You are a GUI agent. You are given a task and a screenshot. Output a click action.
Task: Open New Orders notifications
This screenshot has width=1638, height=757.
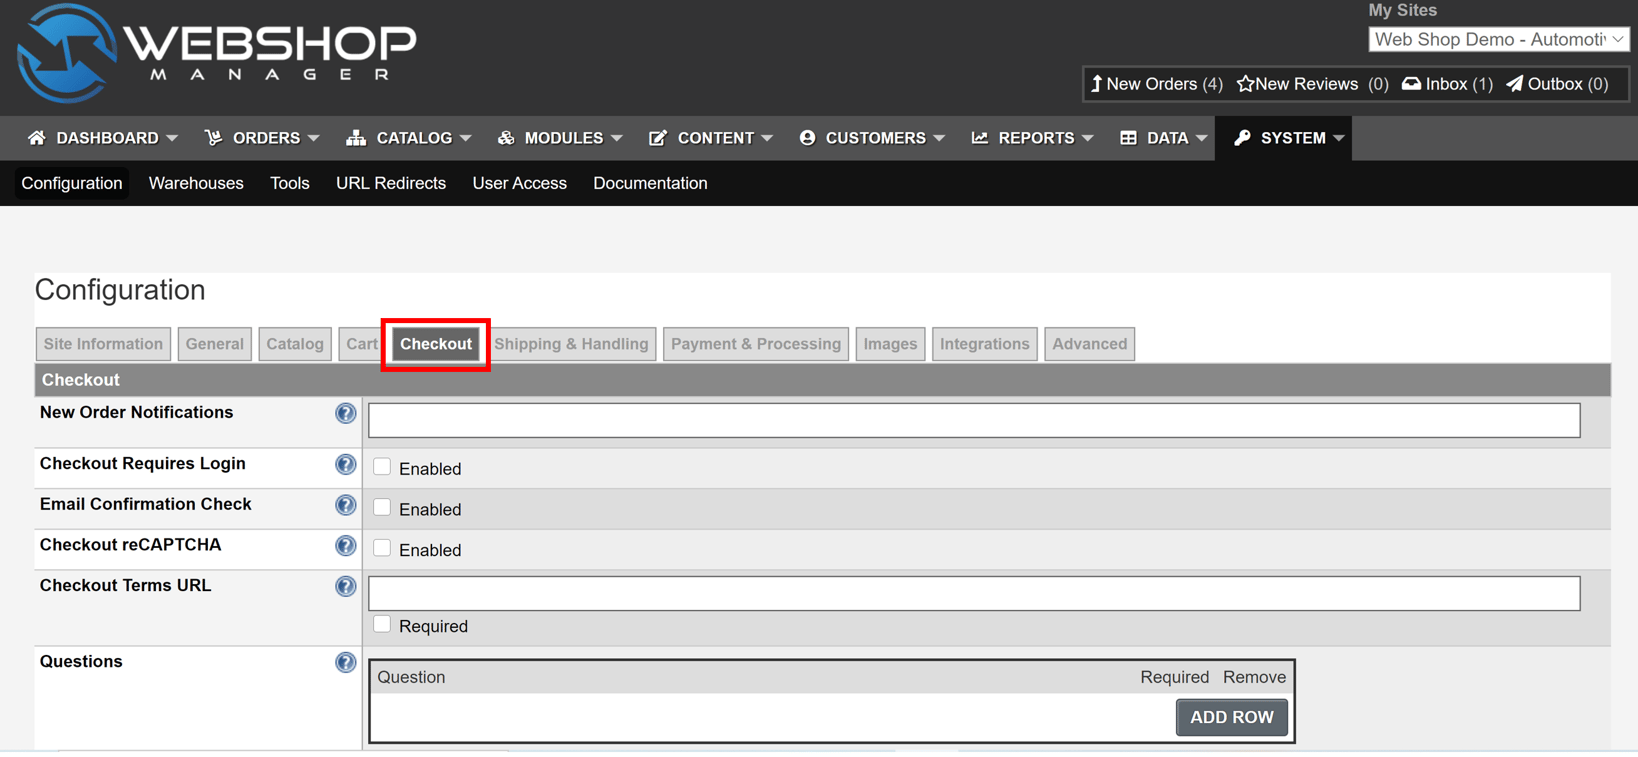[1156, 84]
